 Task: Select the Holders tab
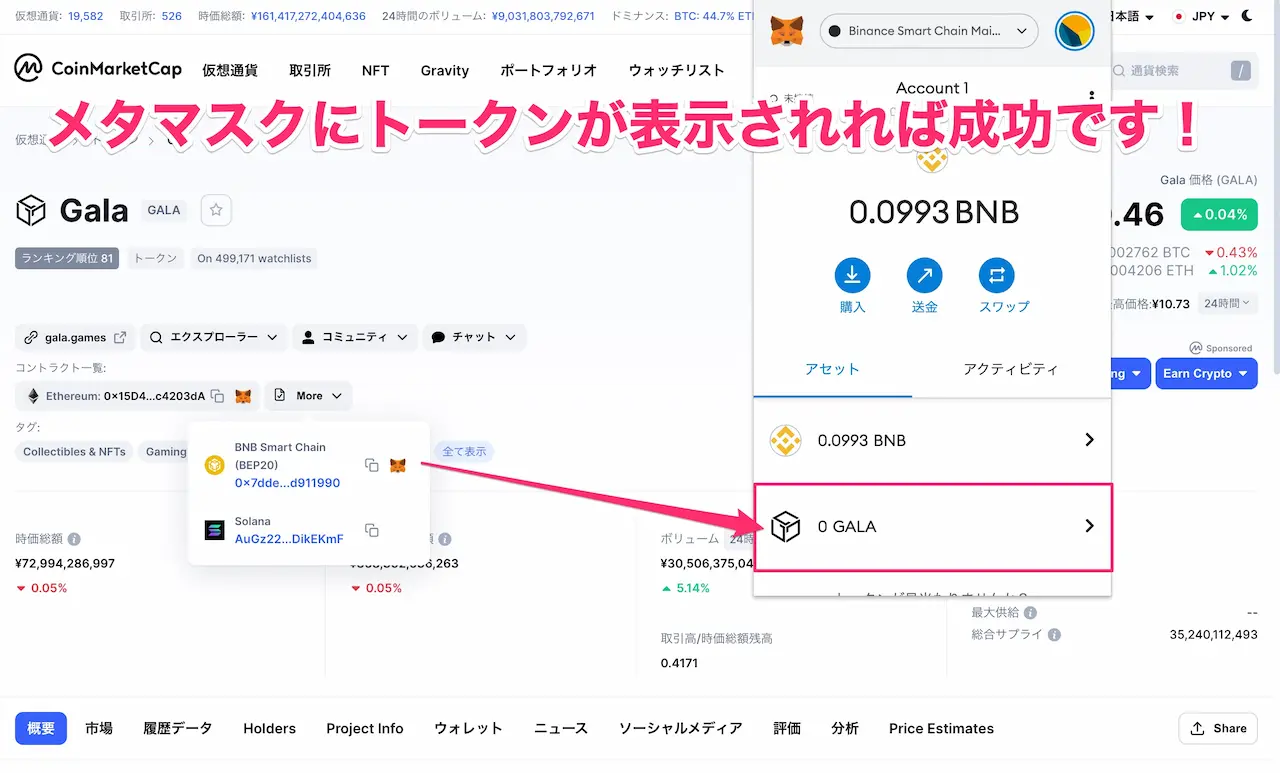(270, 728)
